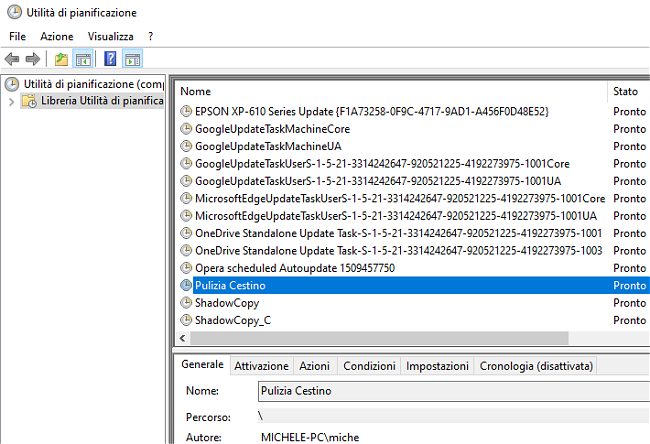
Task: Click the clock icon in the window title
Action: 15,12
